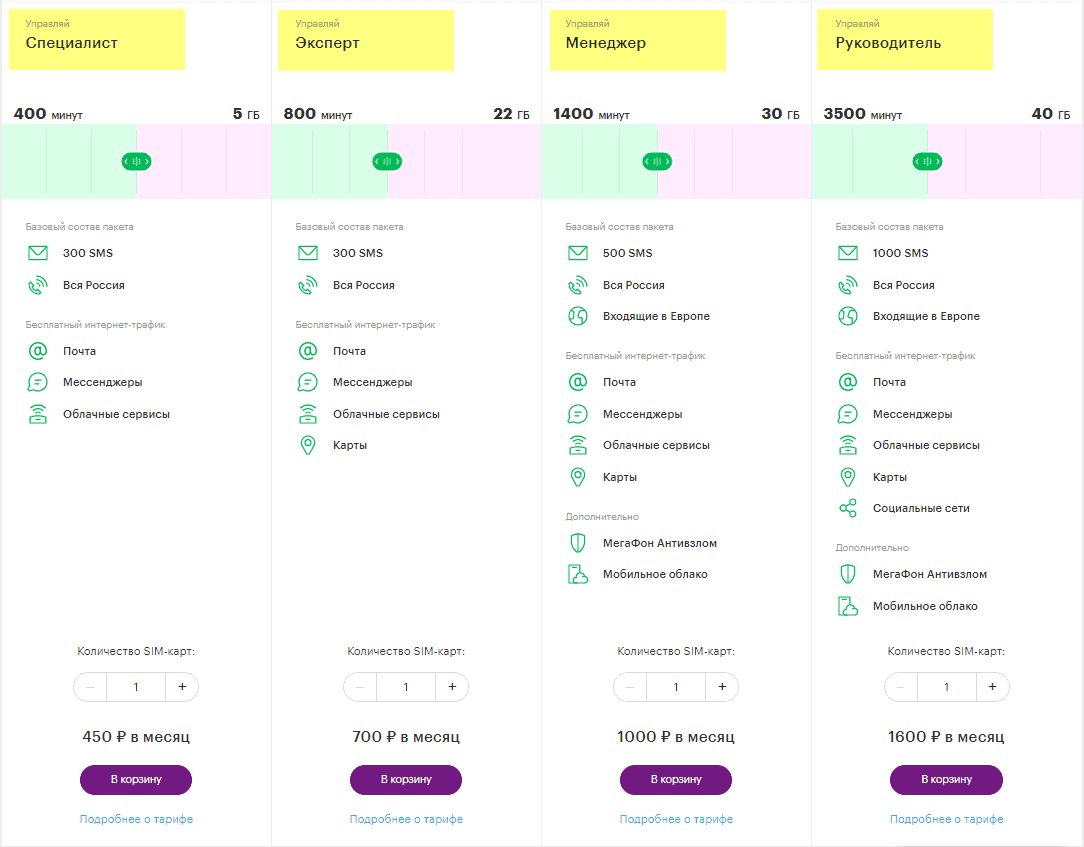Click the Облачные сервисы icon under Эксперт
This screenshot has width=1084, height=847.
click(308, 414)
